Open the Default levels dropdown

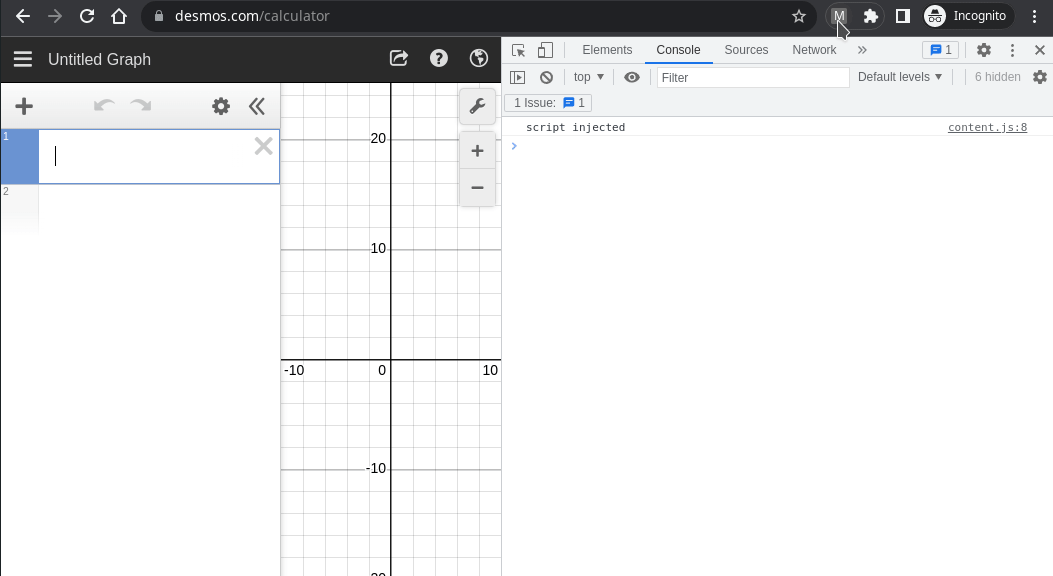click(900, 77)
